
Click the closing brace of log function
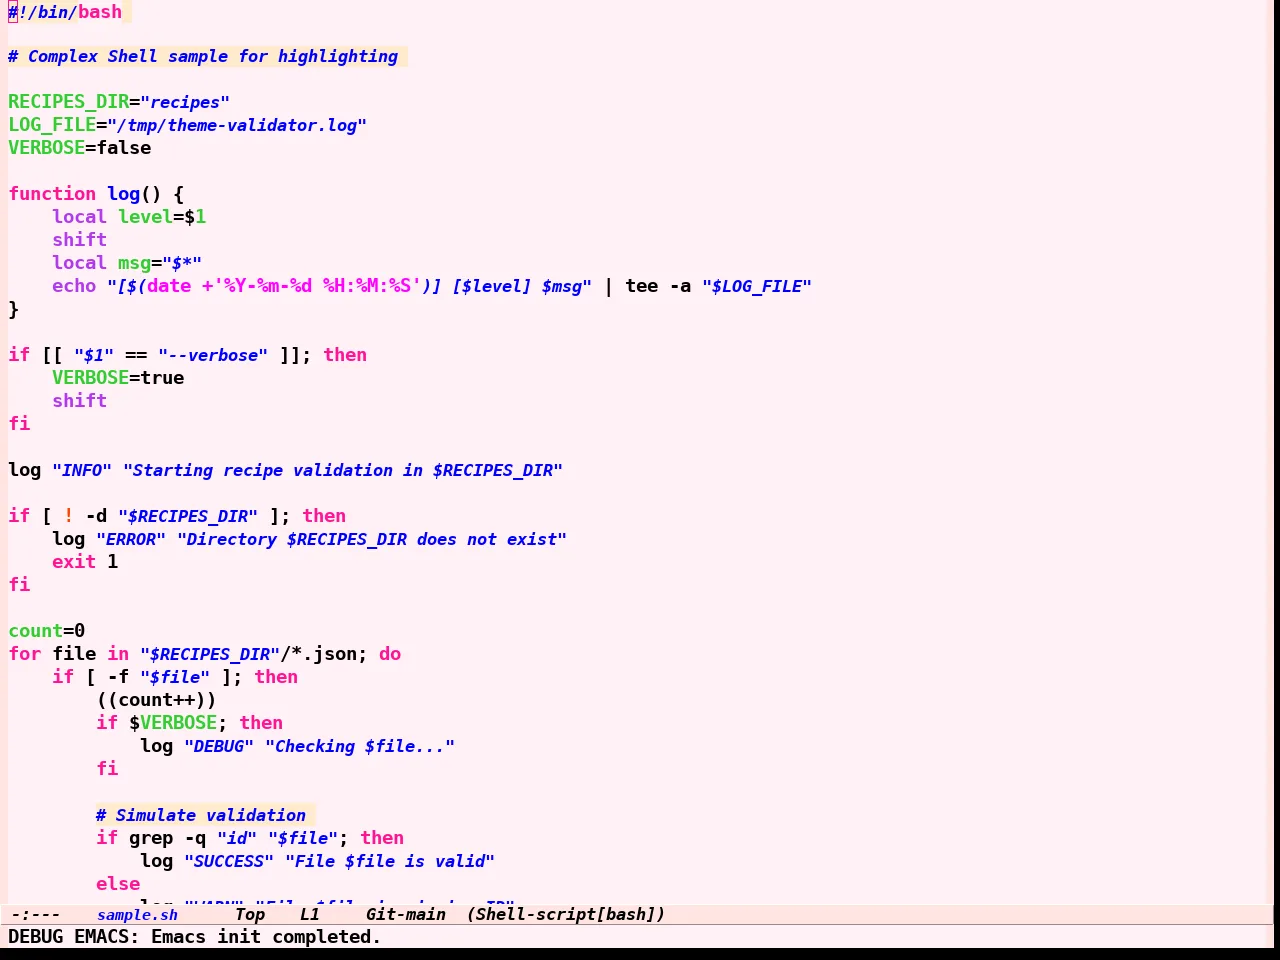click(14, 309)
